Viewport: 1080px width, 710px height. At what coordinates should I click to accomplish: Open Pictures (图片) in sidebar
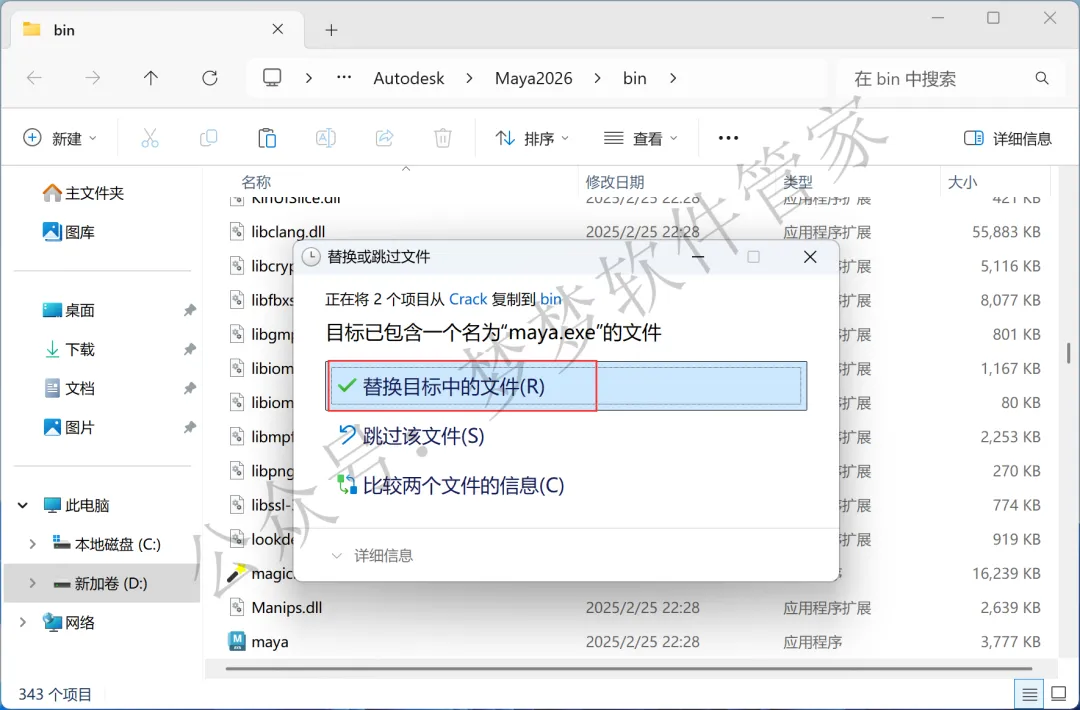[x=68, y=428]
